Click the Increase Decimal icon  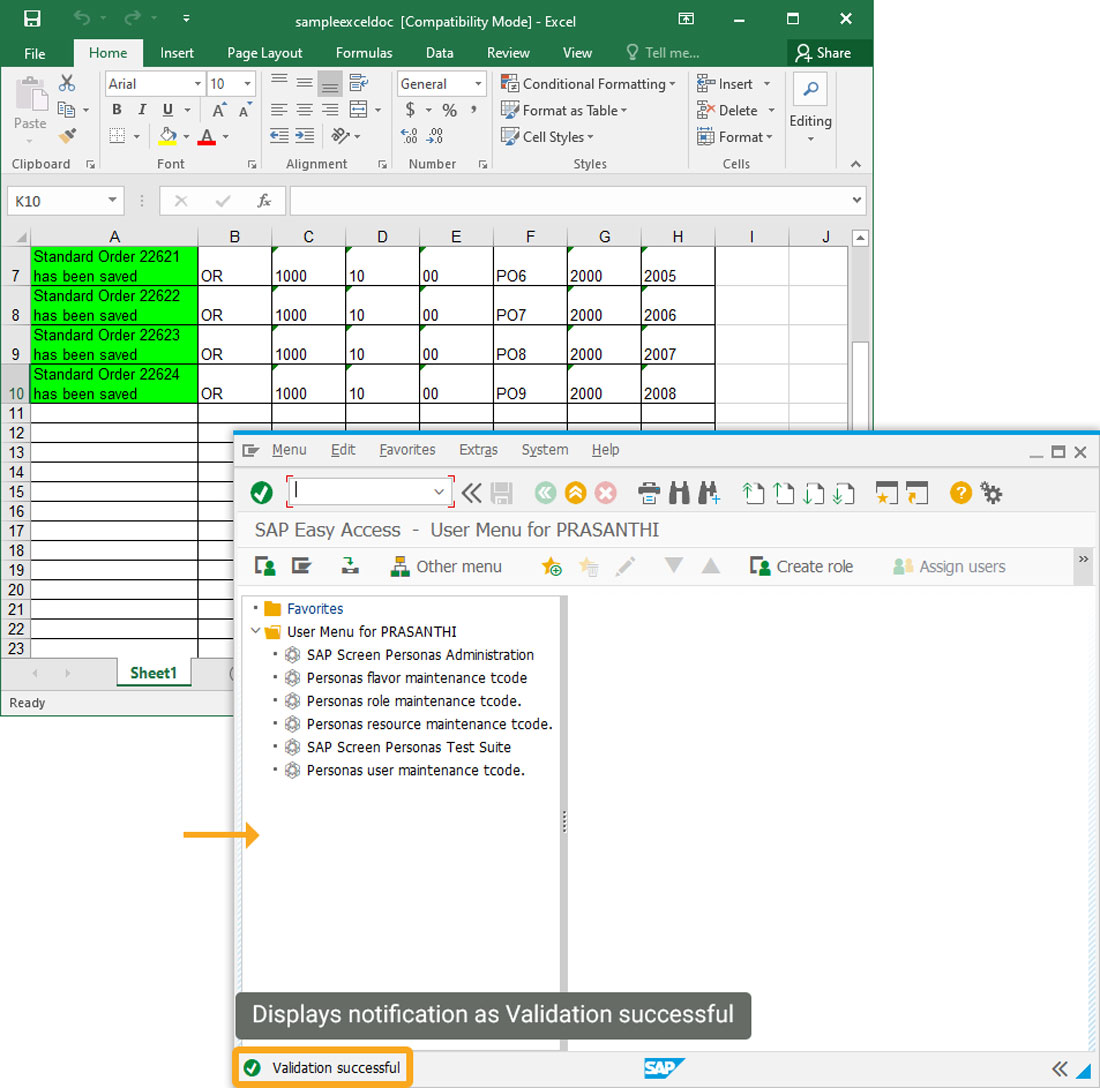coord(409,135)
